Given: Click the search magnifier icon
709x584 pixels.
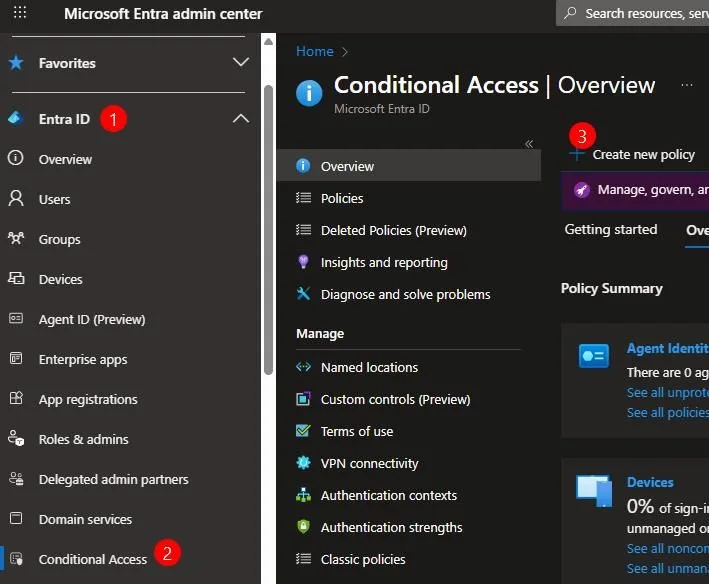Looking at the screenshot, I should point(570,13).
